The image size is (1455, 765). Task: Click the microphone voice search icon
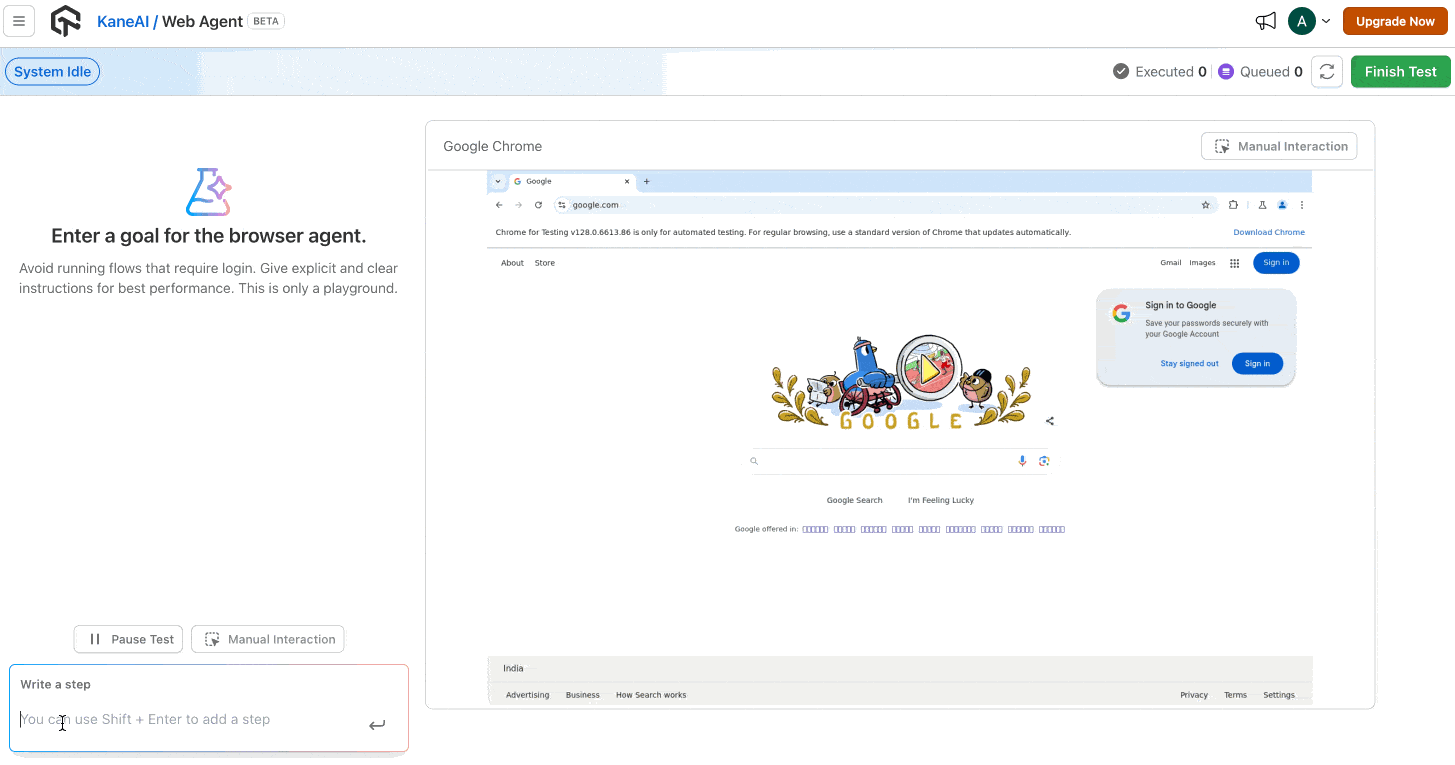[1022, 461]
